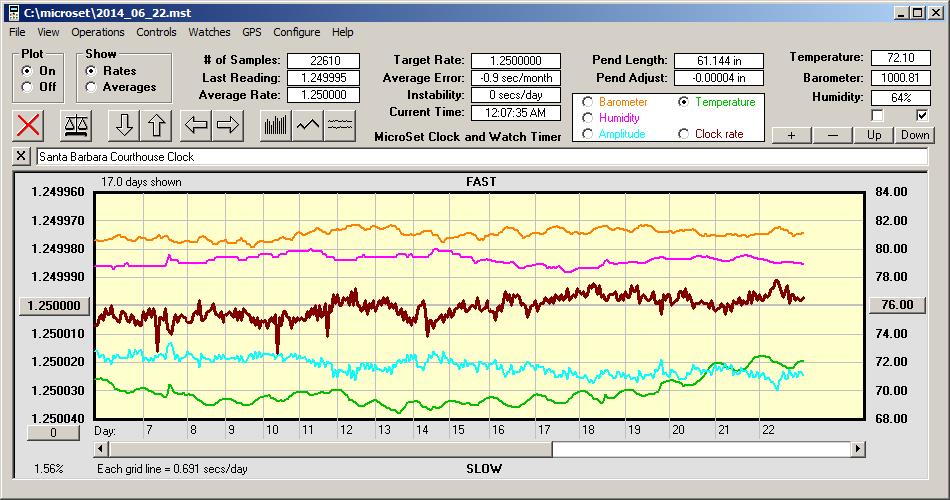Turn Plot to Off
950x500 pixels.
click(x=26, y=87)
